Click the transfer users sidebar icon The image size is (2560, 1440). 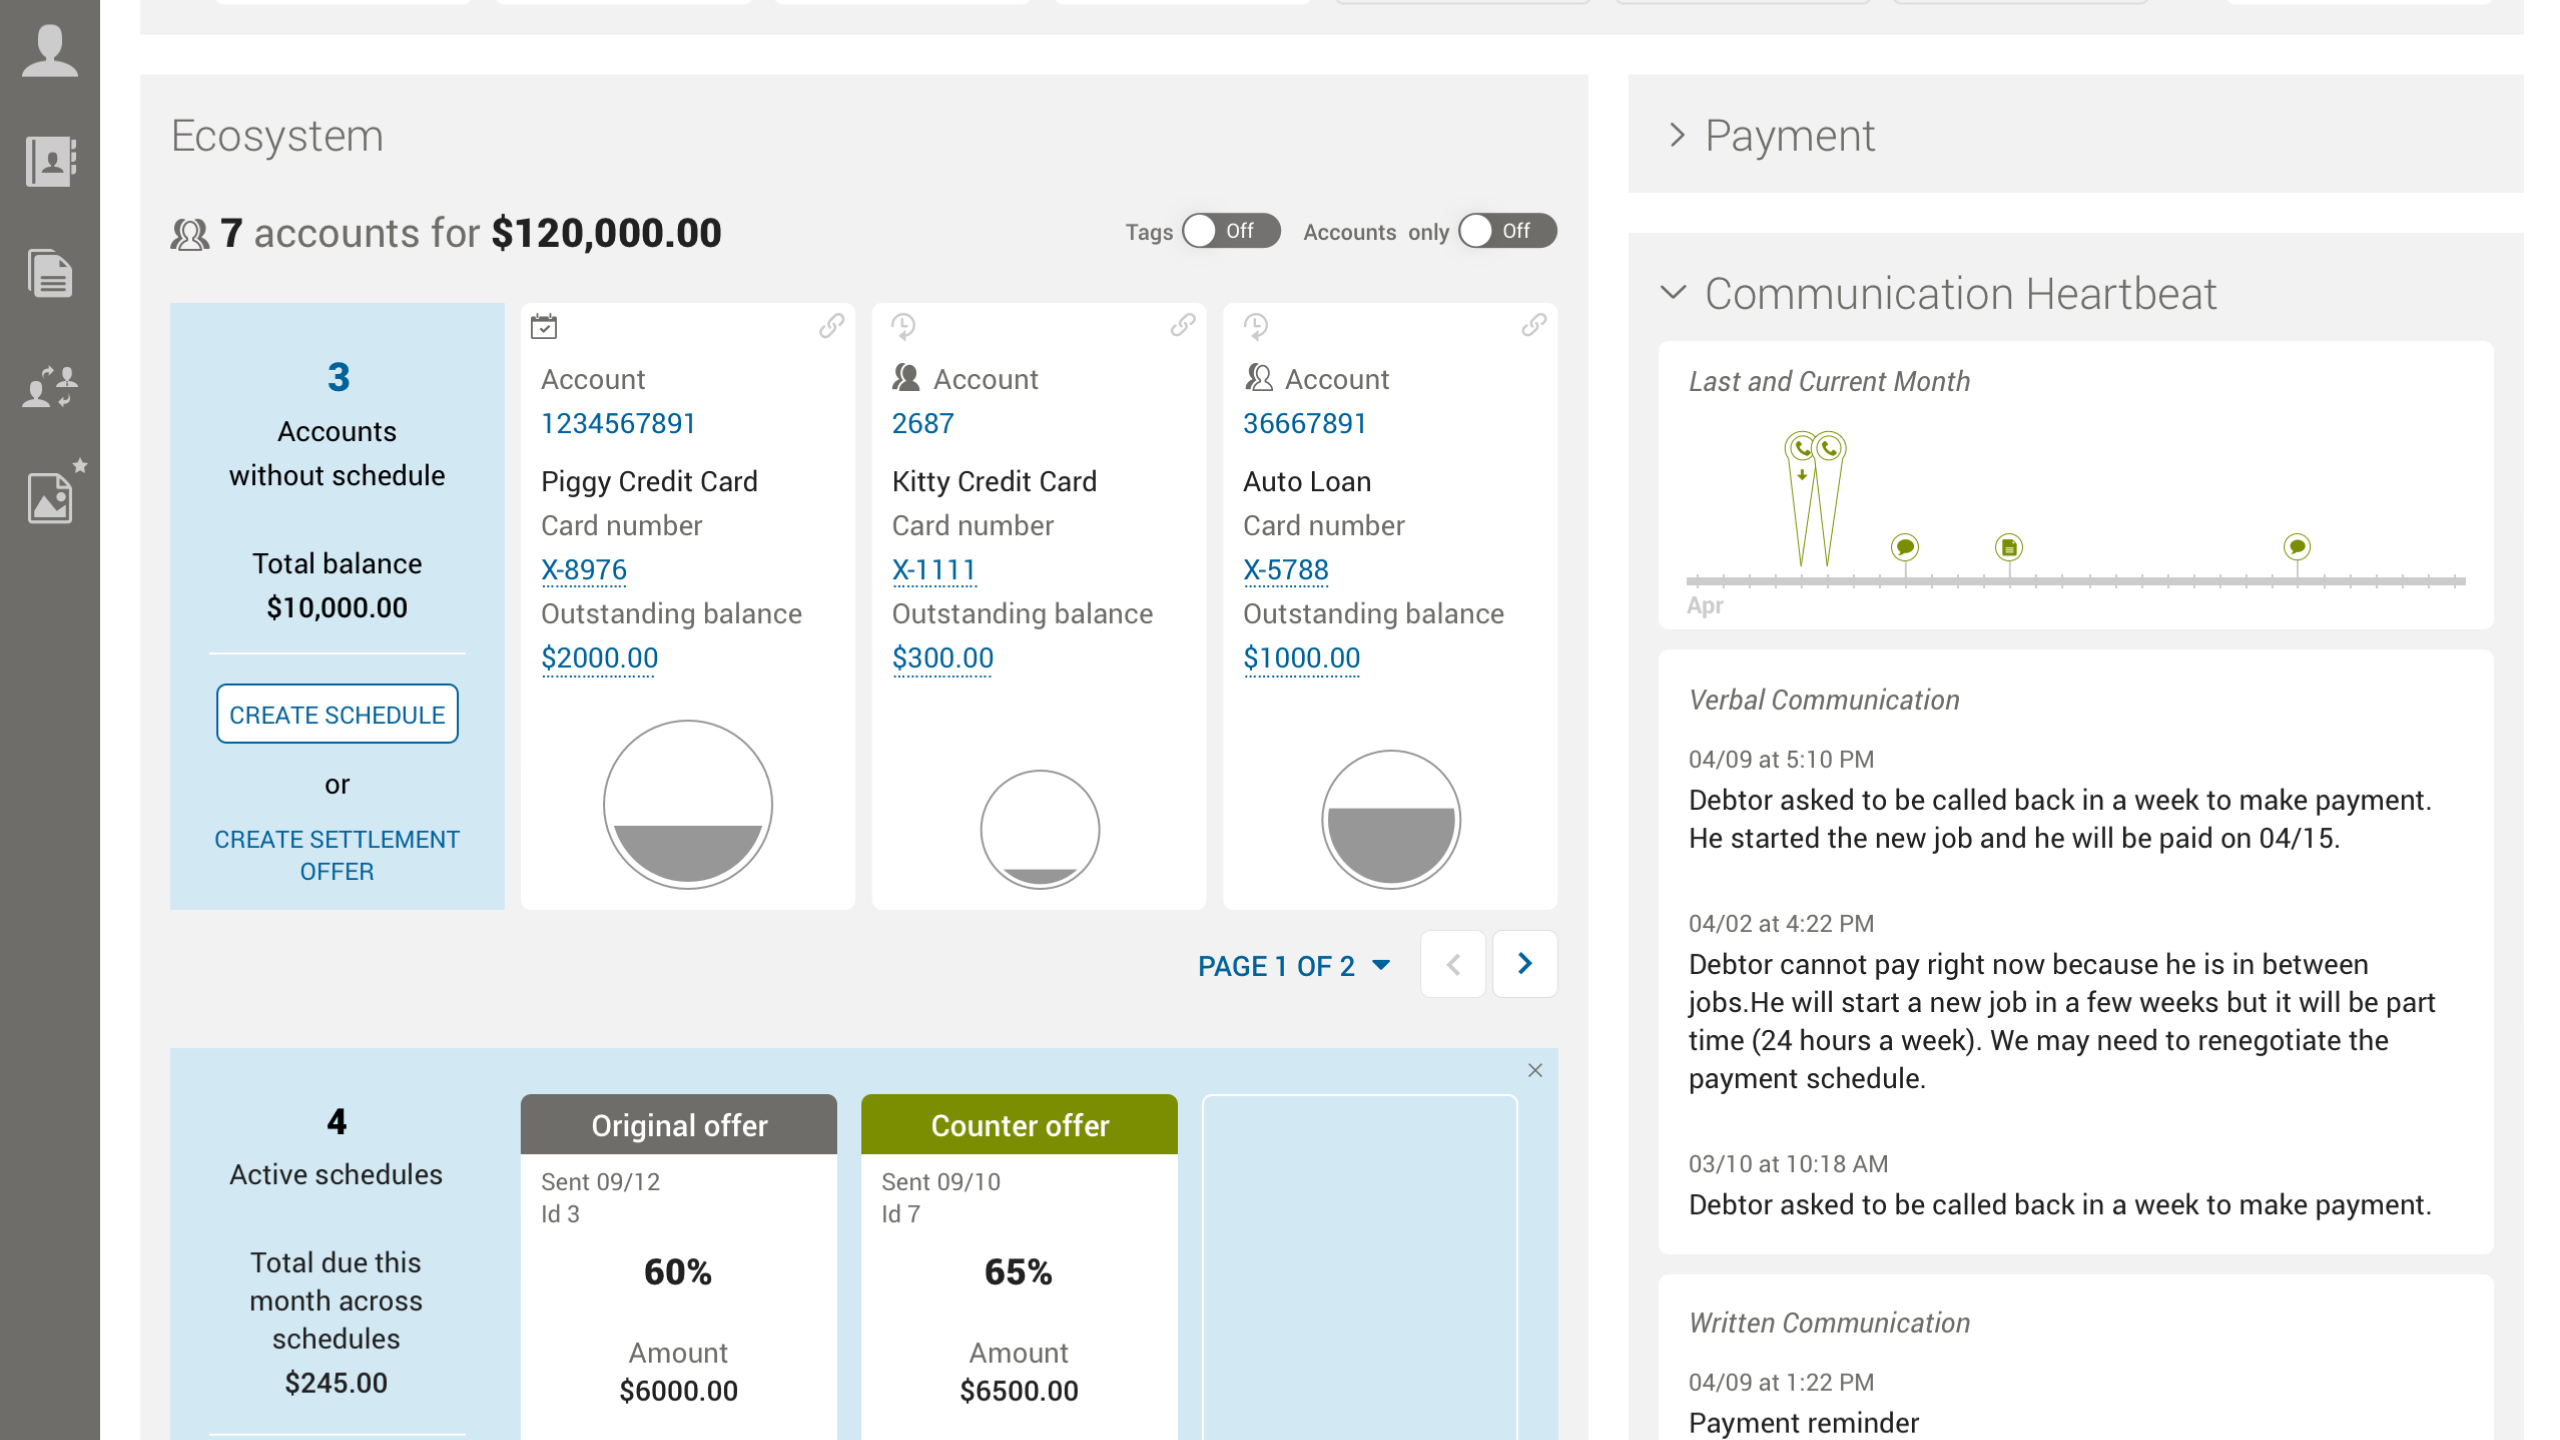point(49,386)
